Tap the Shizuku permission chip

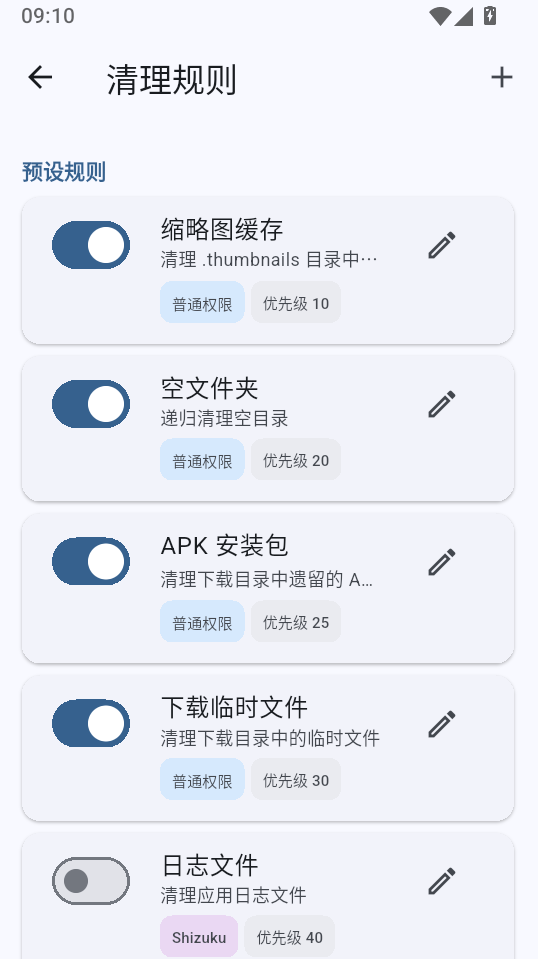(199, 936)
